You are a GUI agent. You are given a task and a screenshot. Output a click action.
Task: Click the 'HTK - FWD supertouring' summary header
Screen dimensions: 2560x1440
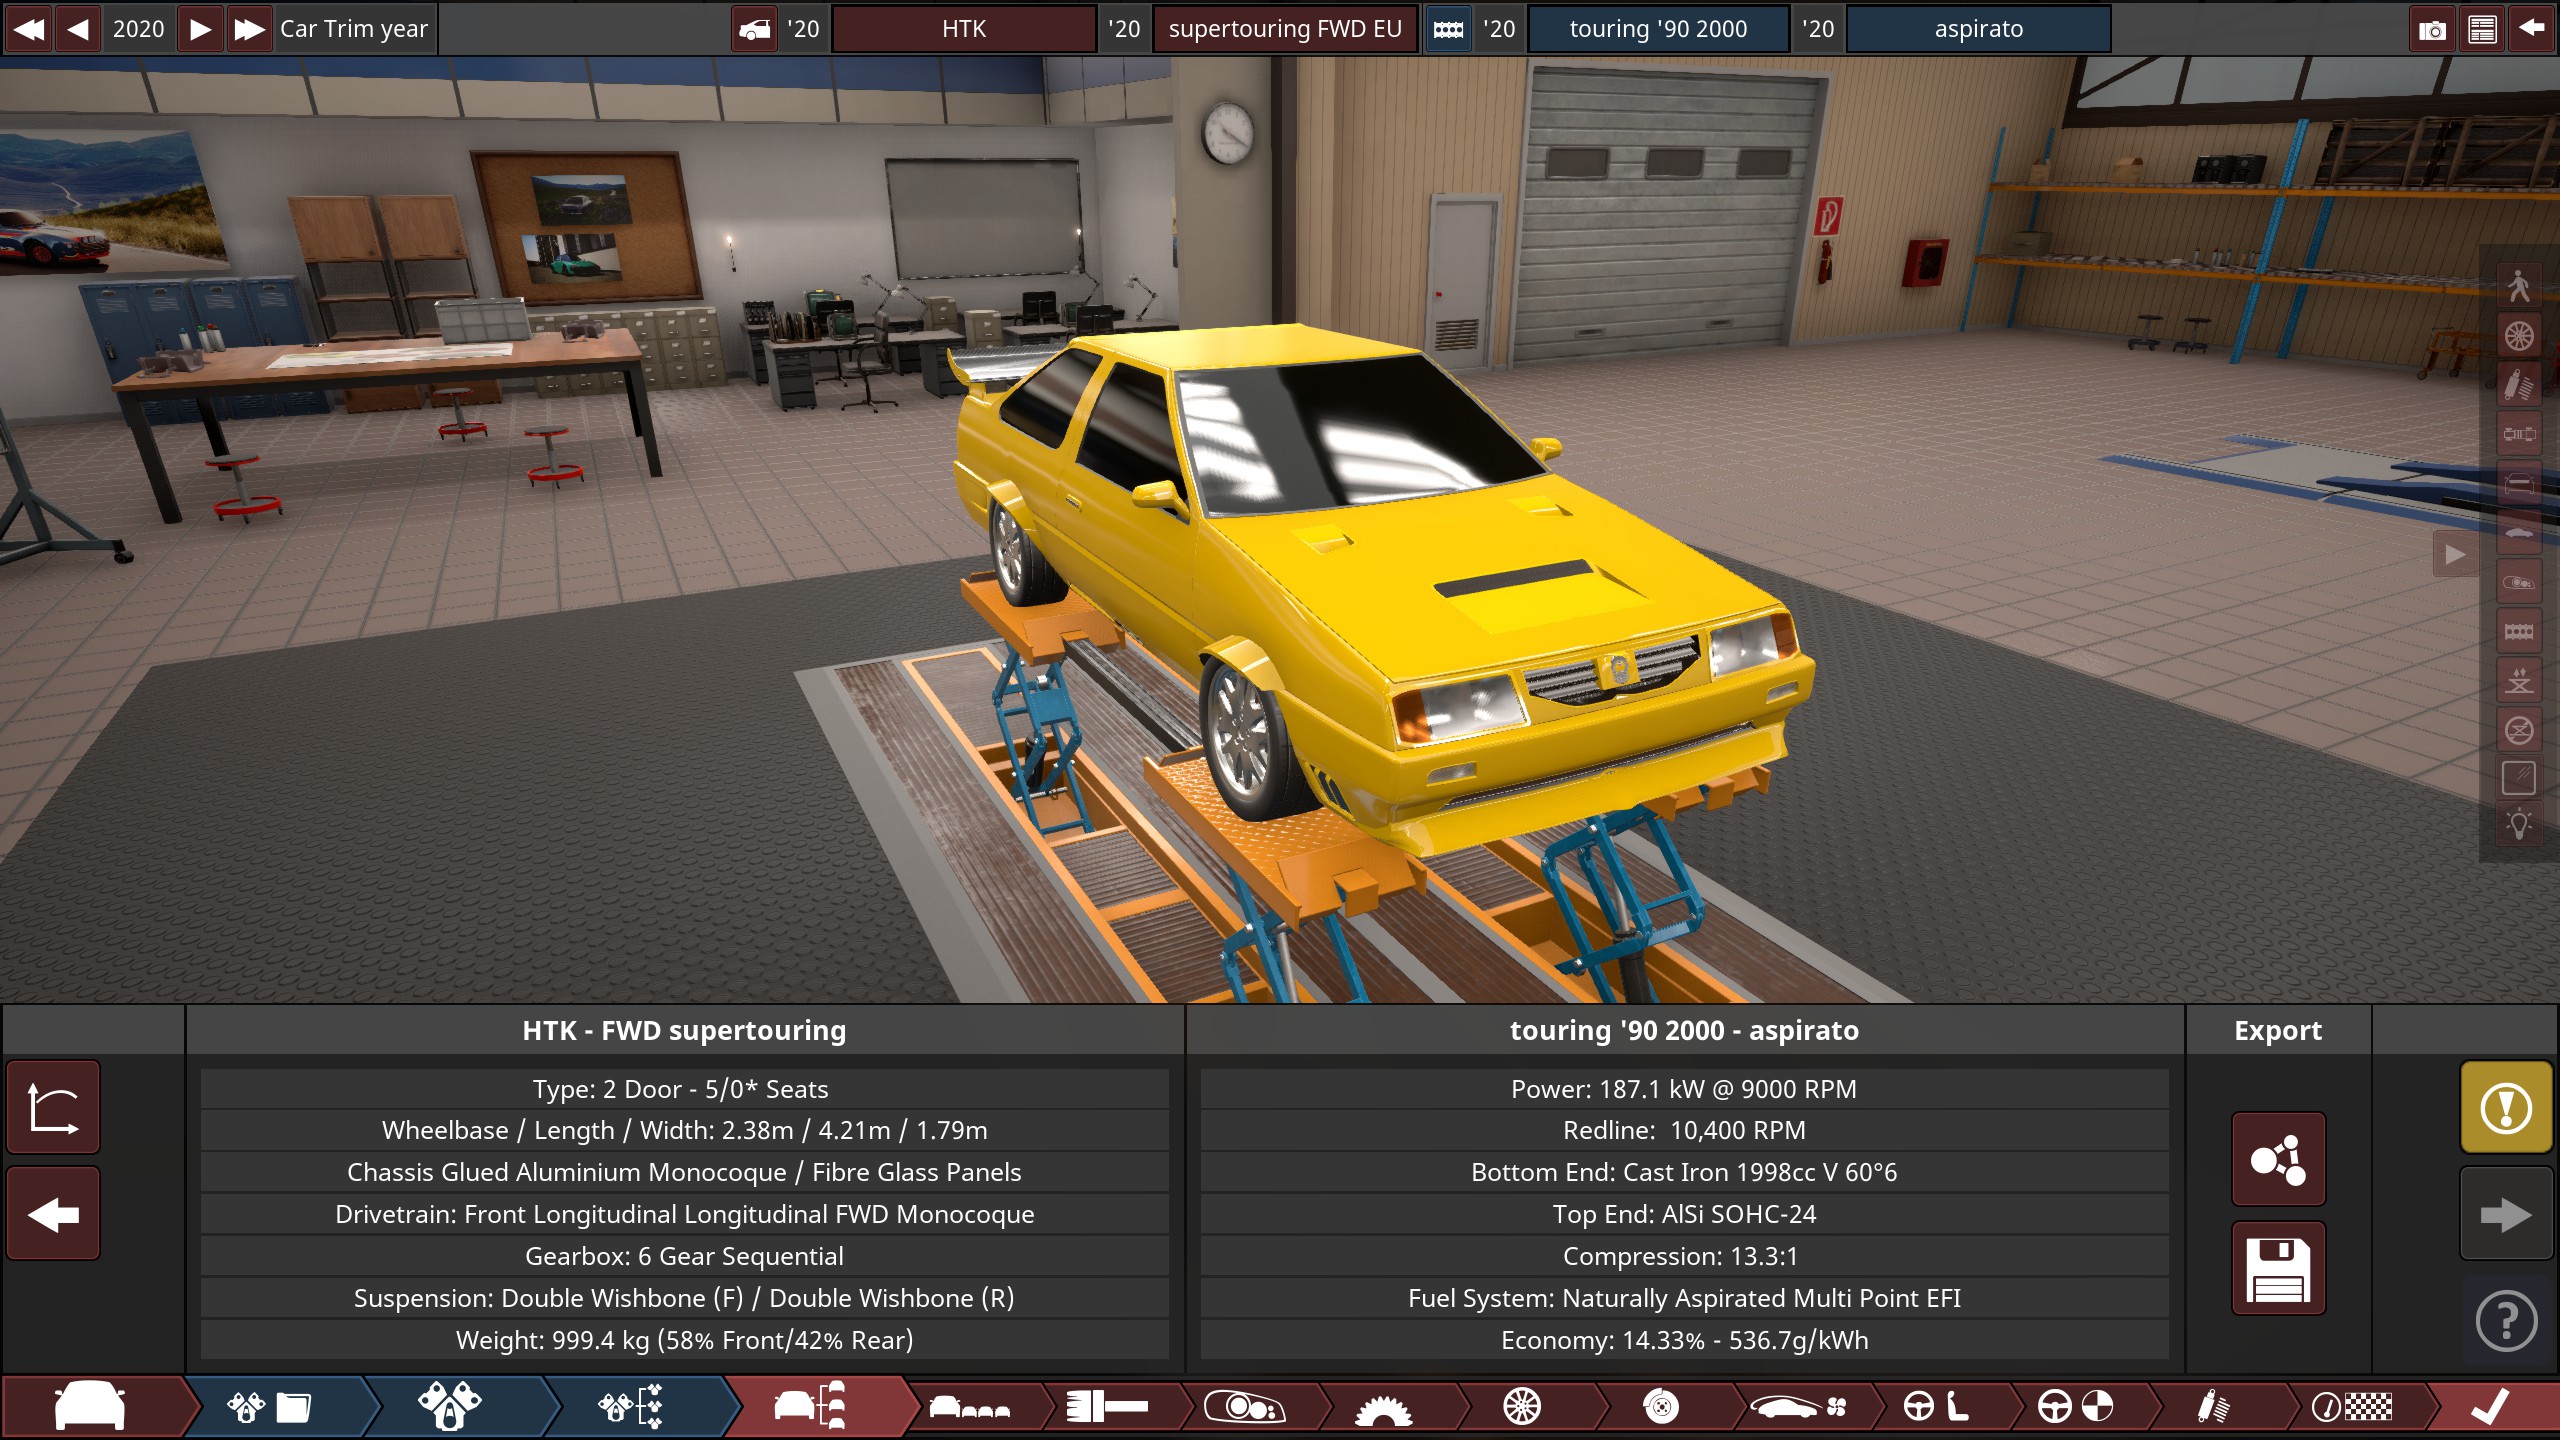tap(684, 1030)
